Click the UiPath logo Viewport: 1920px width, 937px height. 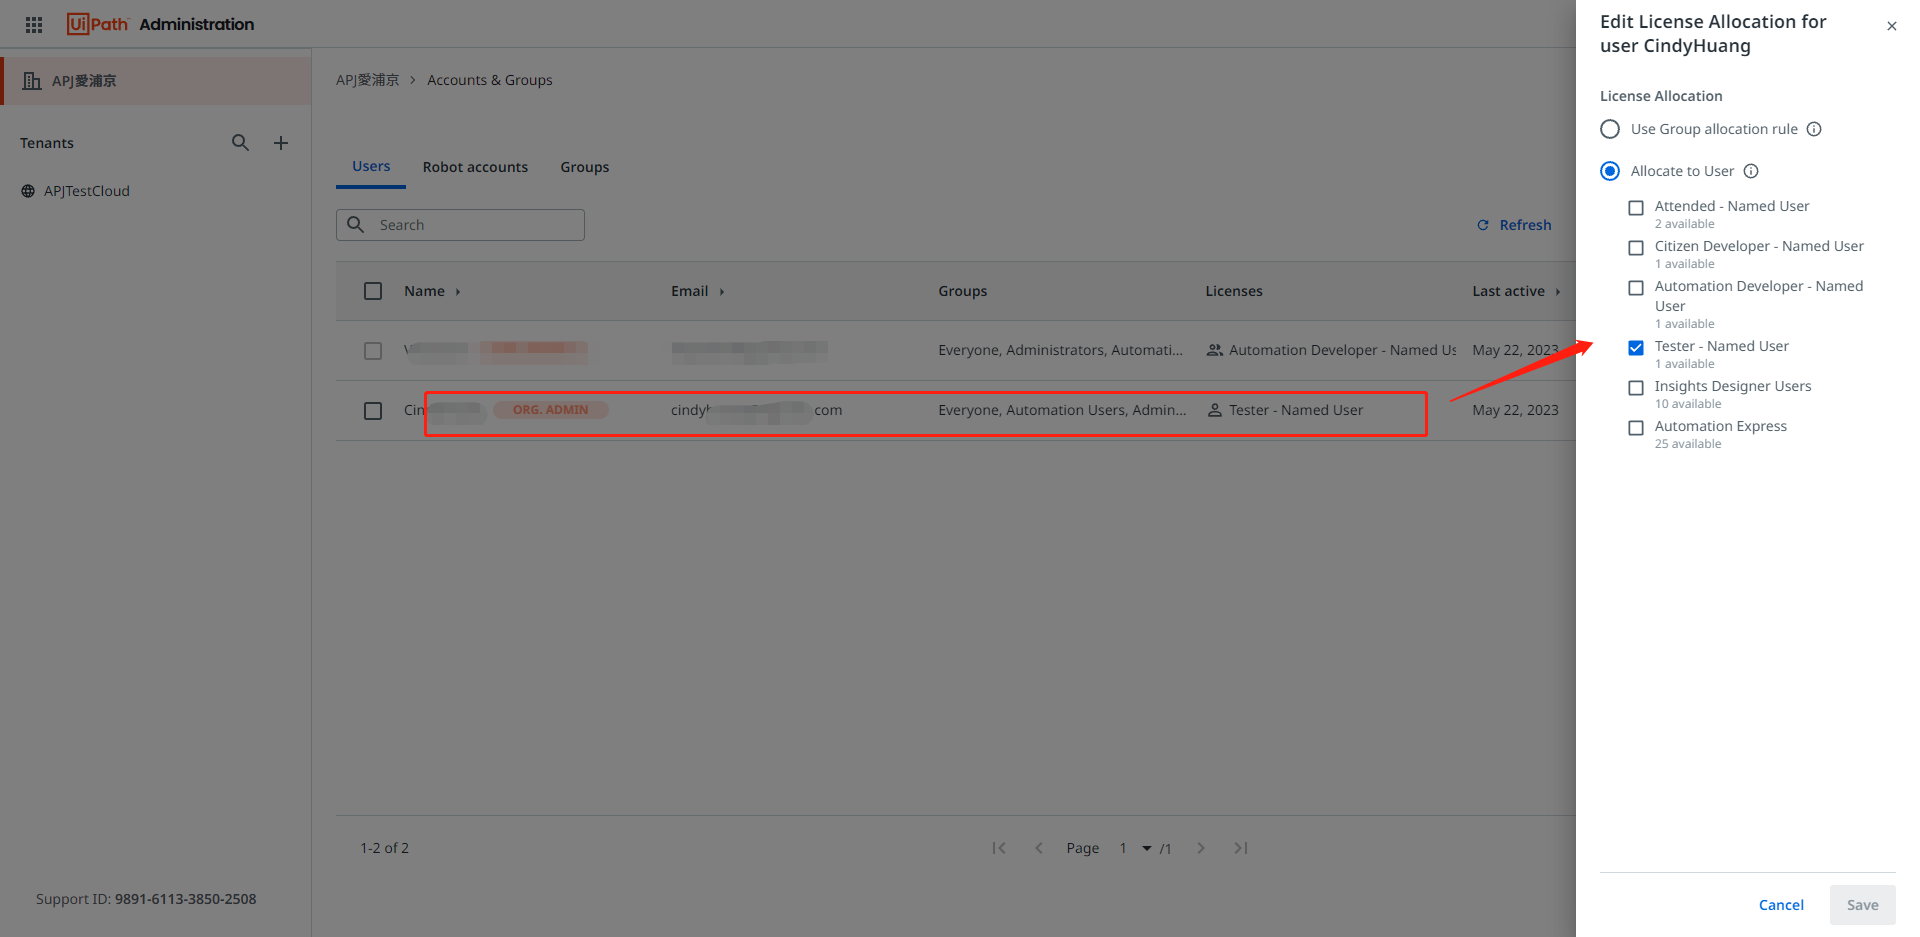click(98, 24)
